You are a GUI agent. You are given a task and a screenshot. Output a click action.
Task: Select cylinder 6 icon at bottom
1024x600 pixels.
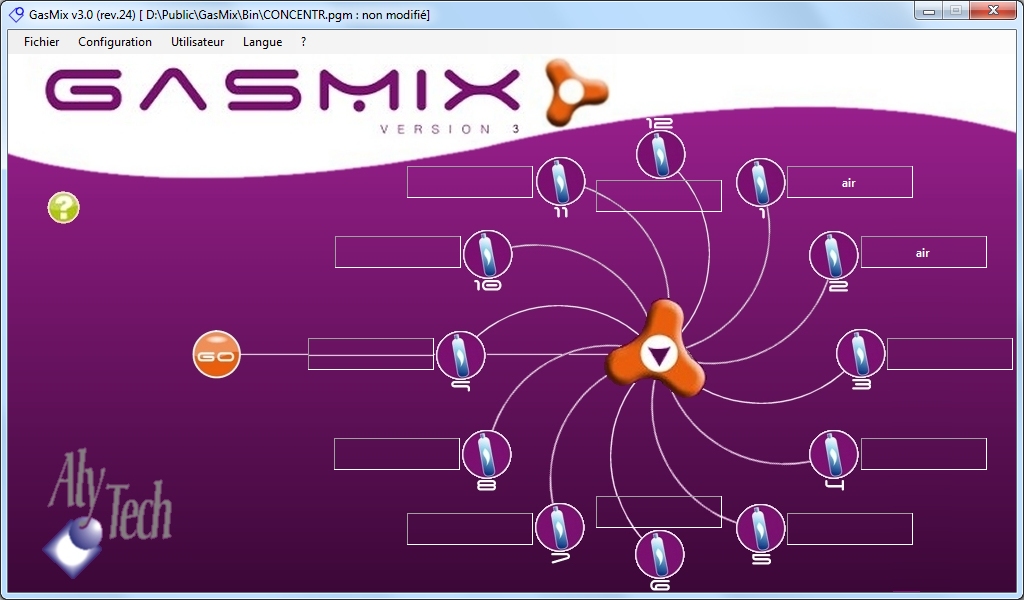coord(660,553)
